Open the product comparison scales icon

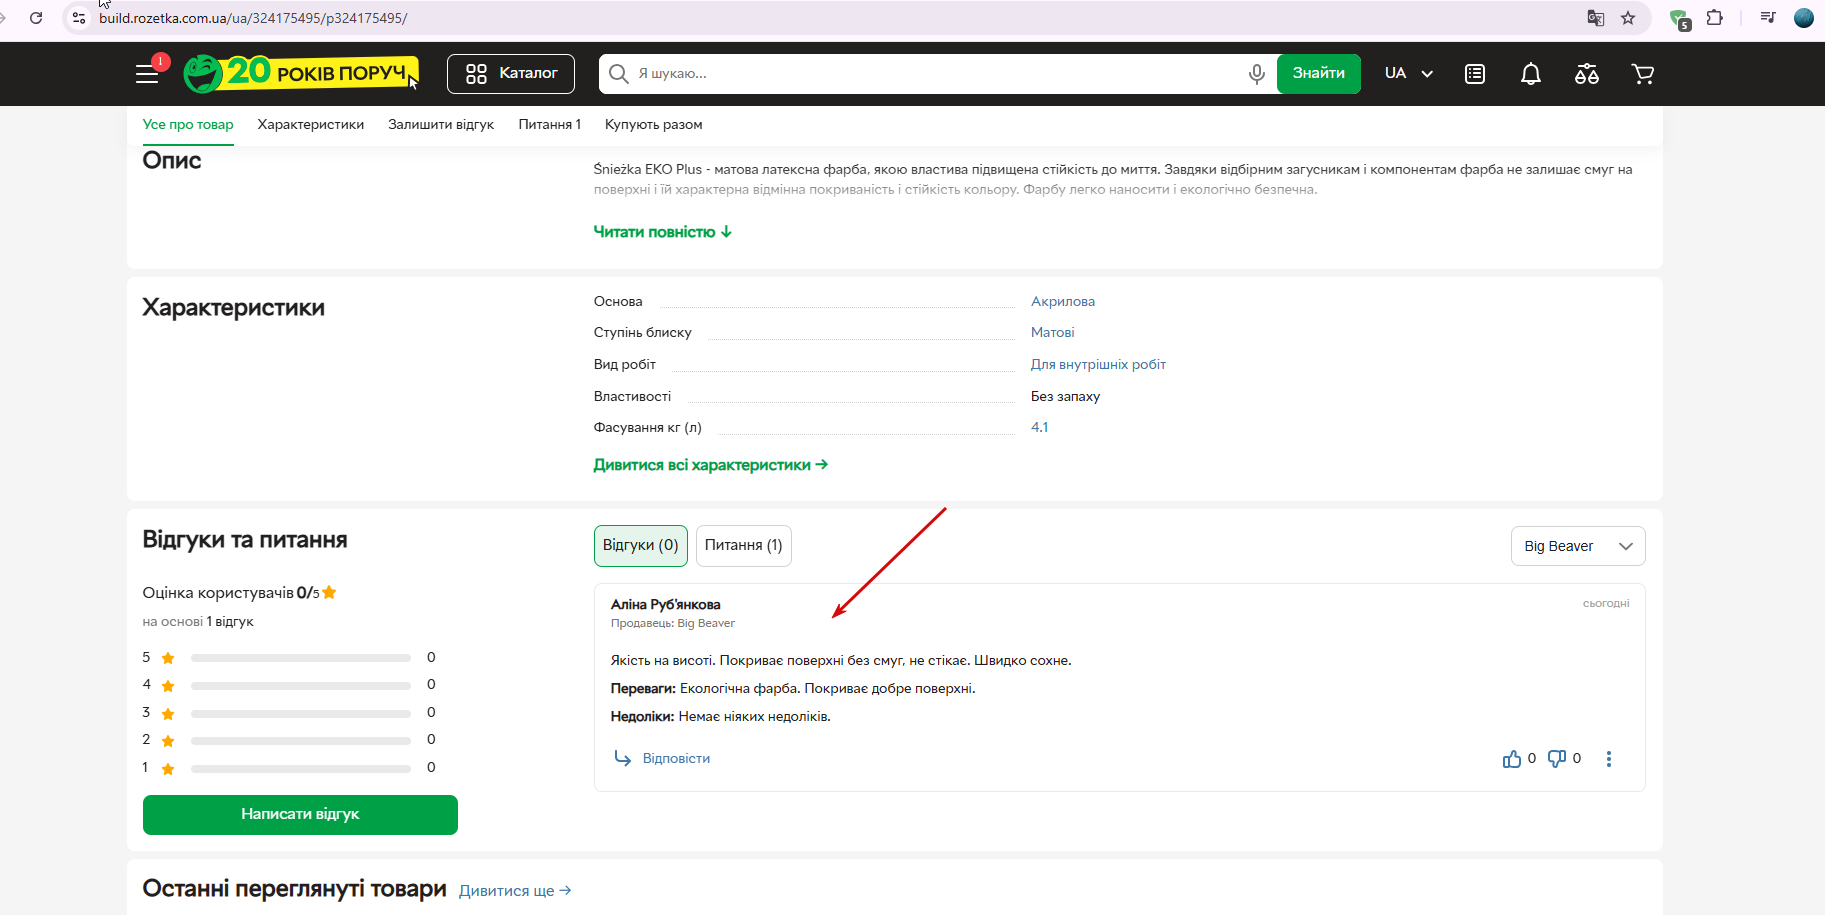pos(1587,74)
